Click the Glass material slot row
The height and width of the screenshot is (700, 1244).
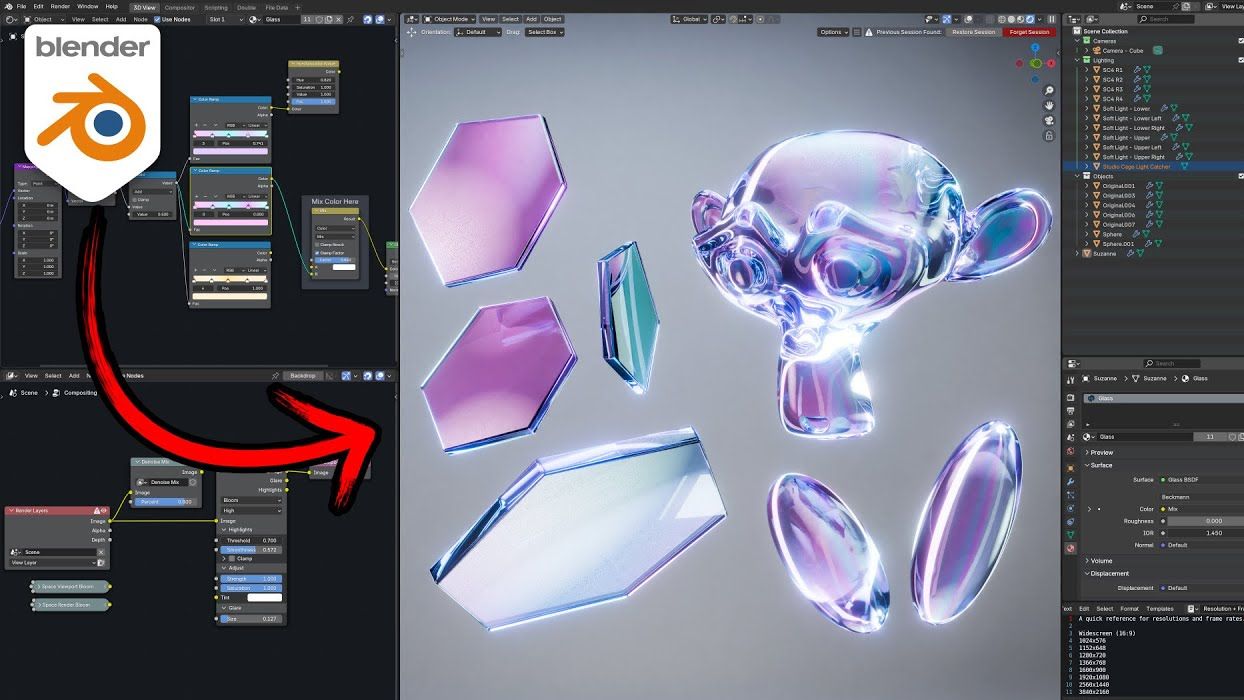pyautogui.click(x=1162, y=398)
